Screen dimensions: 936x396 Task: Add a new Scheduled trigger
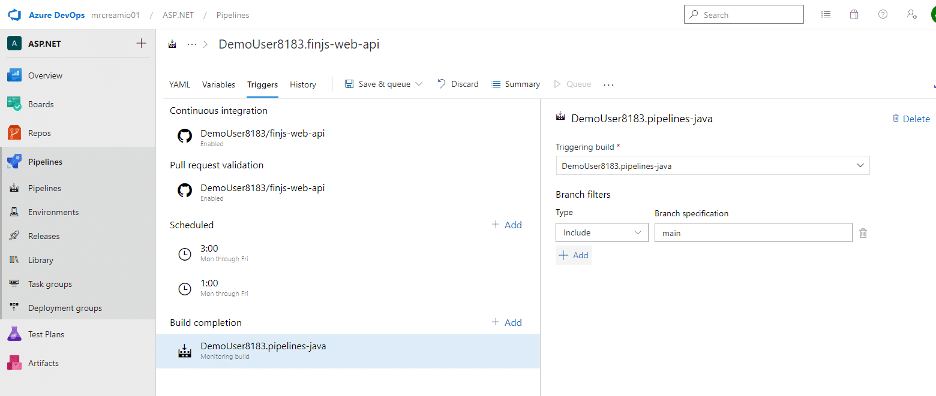point(506,225)
